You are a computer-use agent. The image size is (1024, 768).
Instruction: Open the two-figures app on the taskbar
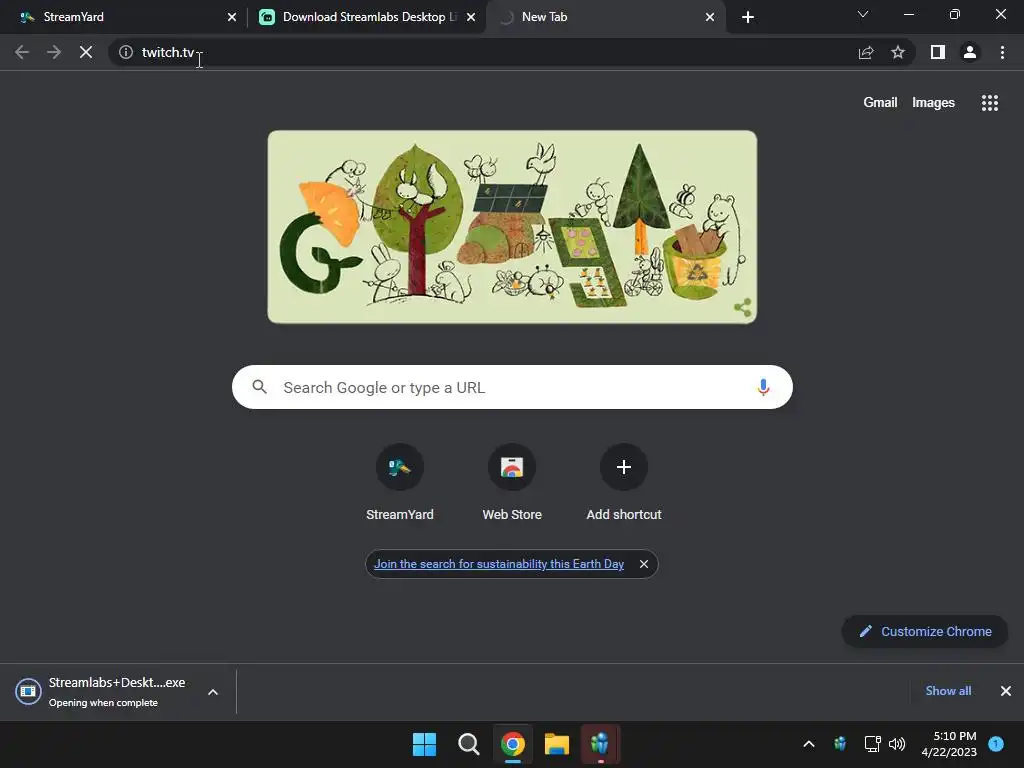(600, 744)
